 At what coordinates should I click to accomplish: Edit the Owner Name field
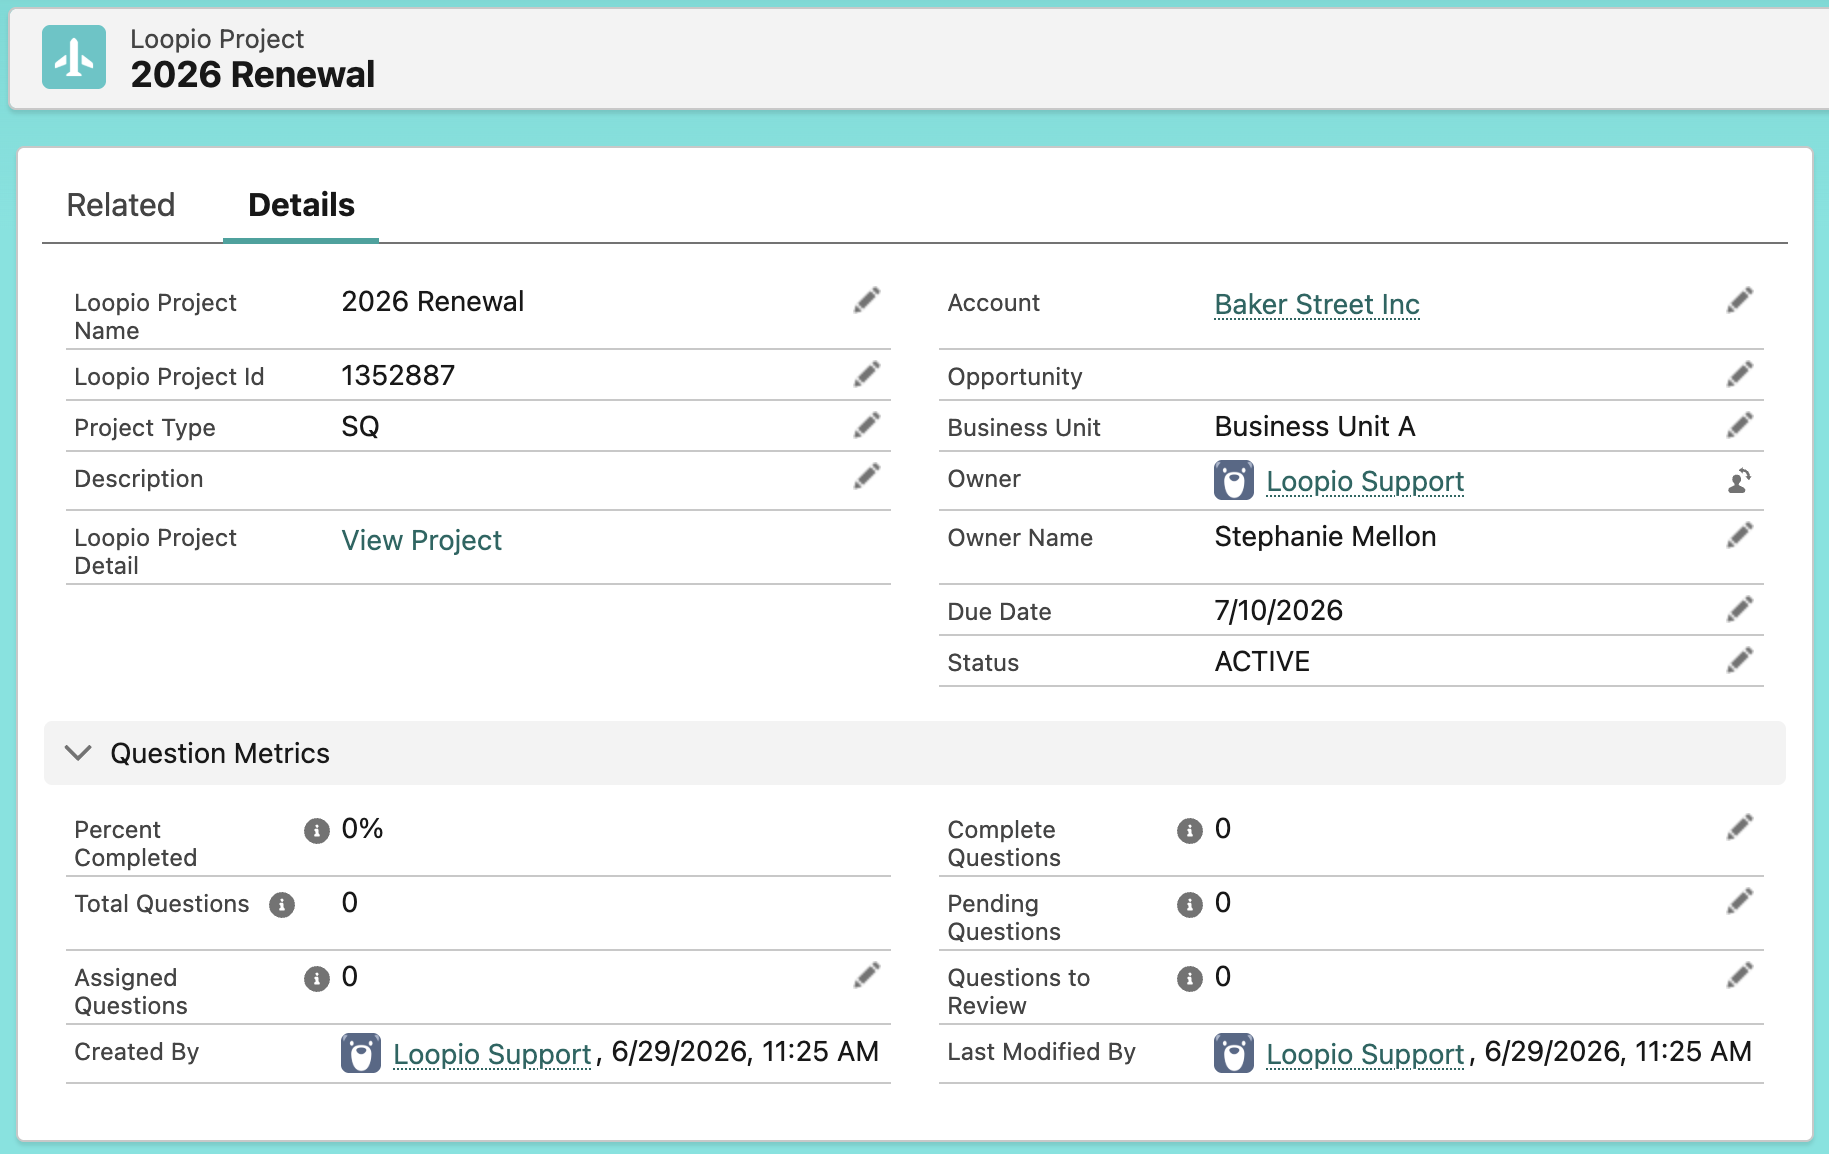click(1739, 535)
